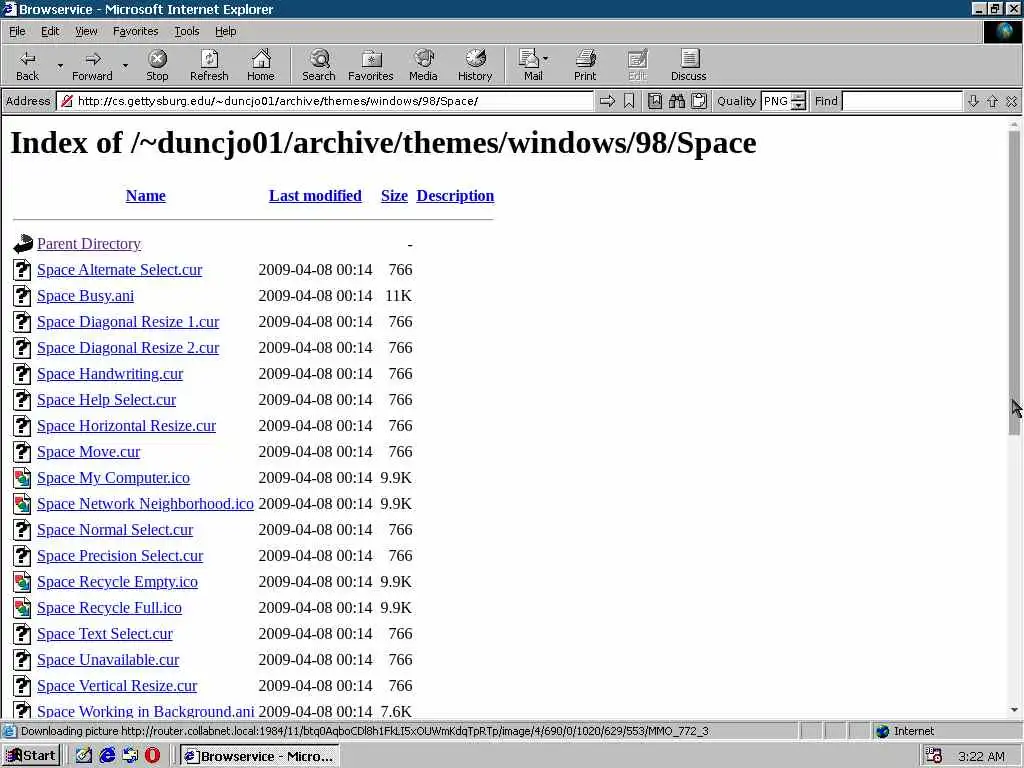1024x768 pixels.
Task: Expand the Mail button dropdown arrow
Action: pyautogui.click(x=546, y=59)
